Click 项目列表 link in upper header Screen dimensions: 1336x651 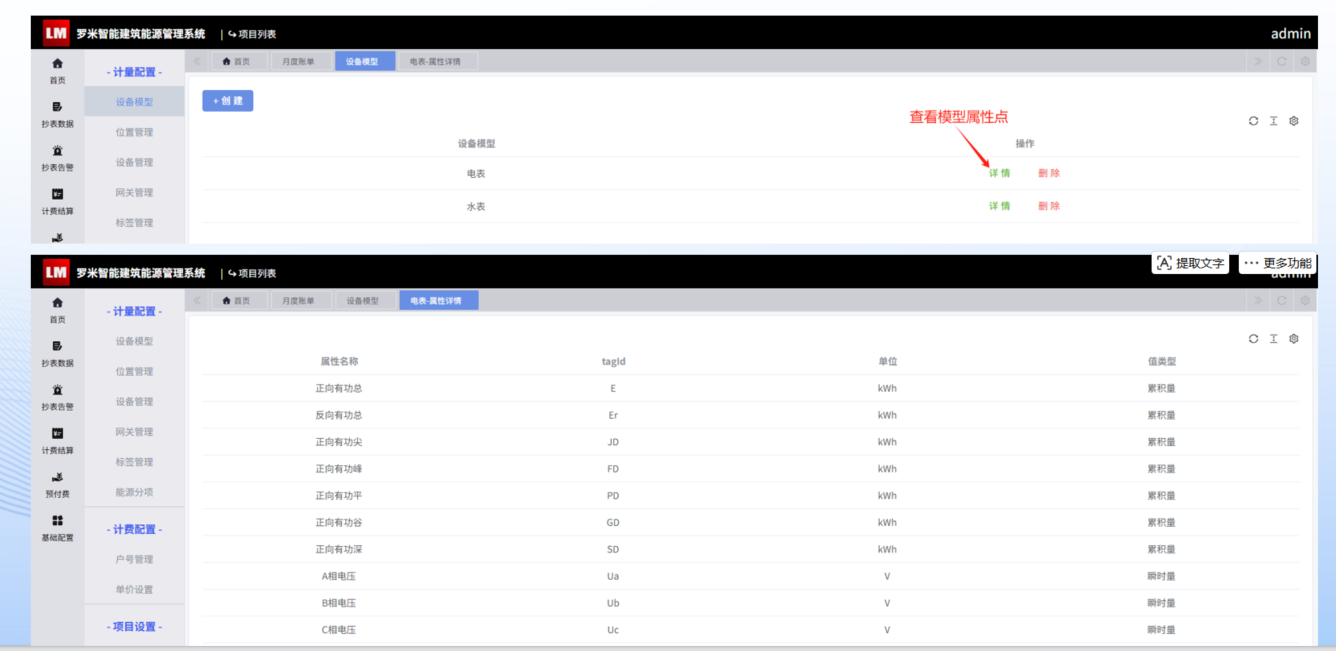click(252, 34)
